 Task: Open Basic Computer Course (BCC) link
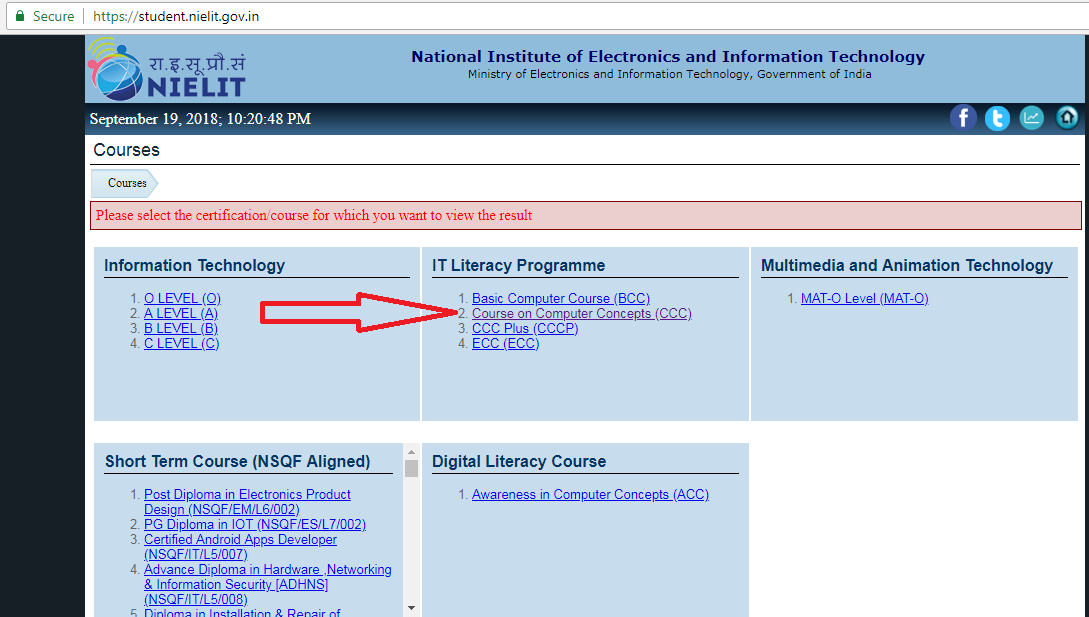pos(560,298)
